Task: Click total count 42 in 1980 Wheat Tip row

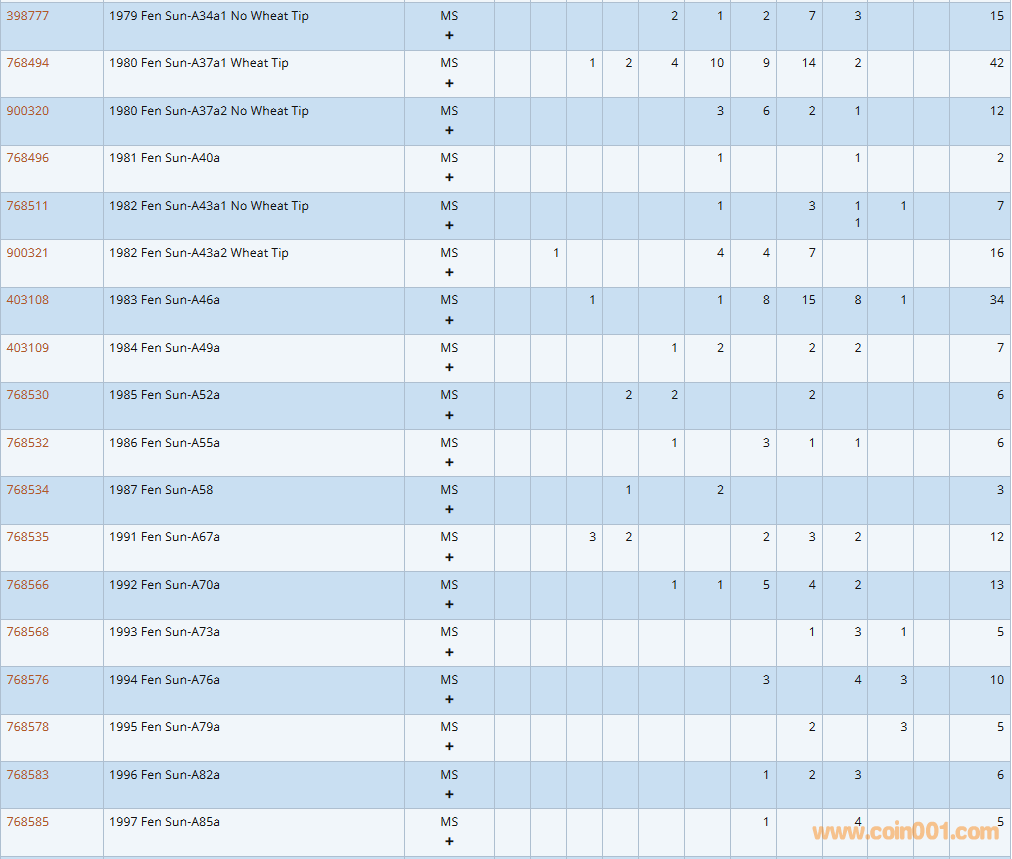Action: point(996,63)
